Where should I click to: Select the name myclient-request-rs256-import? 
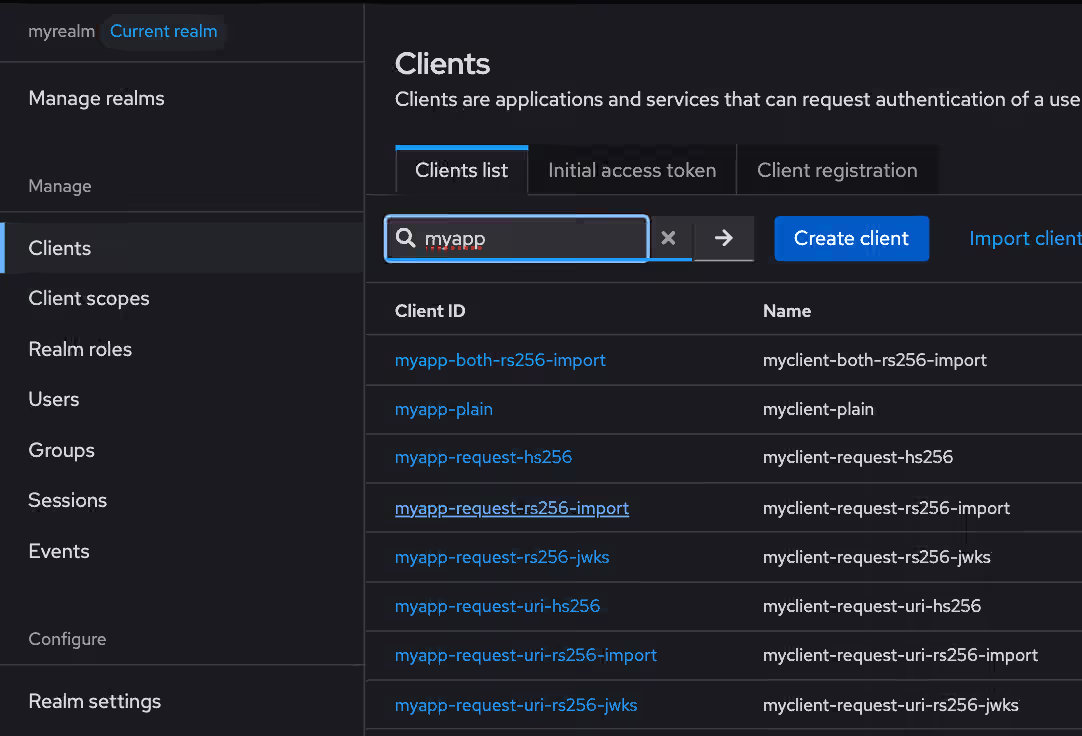pos(887,508)
